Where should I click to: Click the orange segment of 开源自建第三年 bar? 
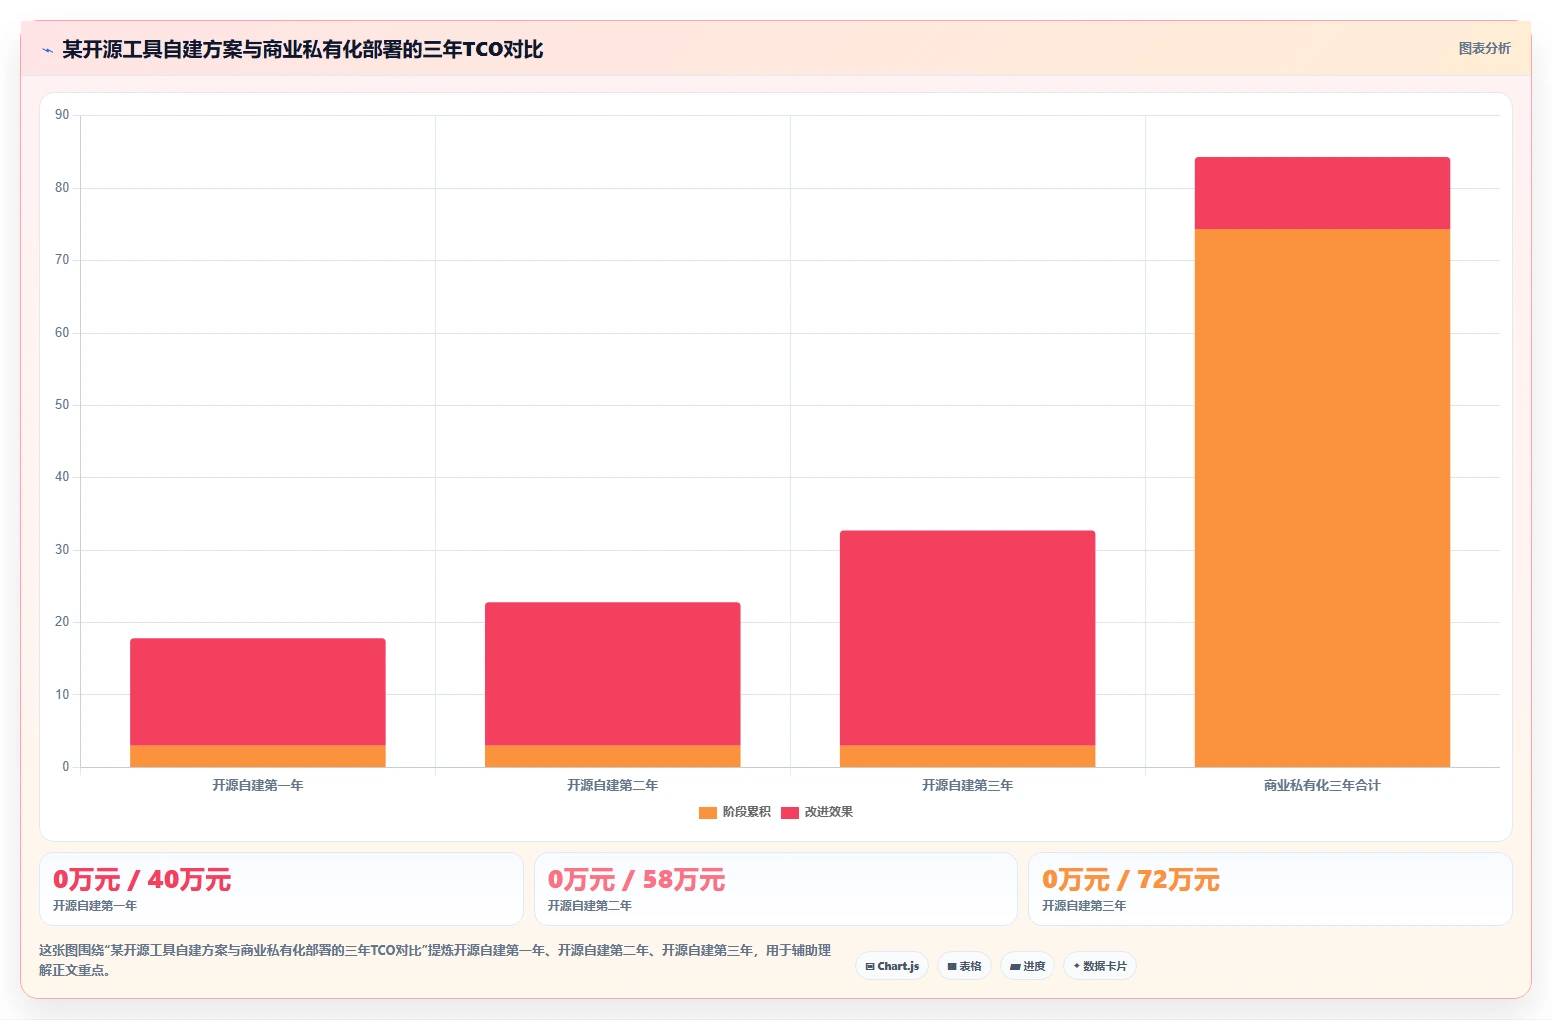coord(968,756)
